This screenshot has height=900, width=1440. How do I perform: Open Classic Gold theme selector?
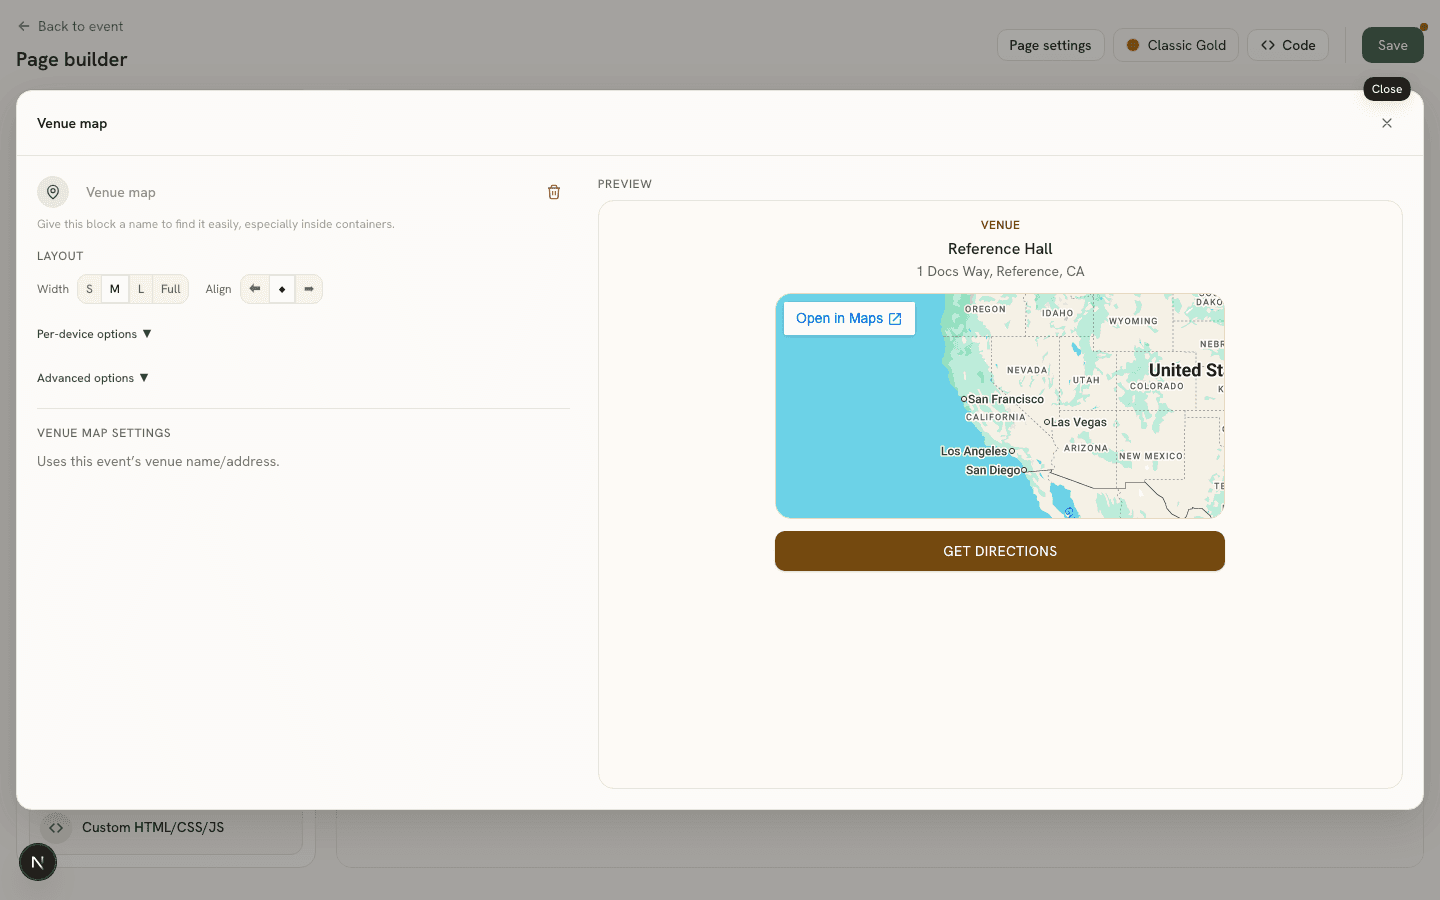1176,45
